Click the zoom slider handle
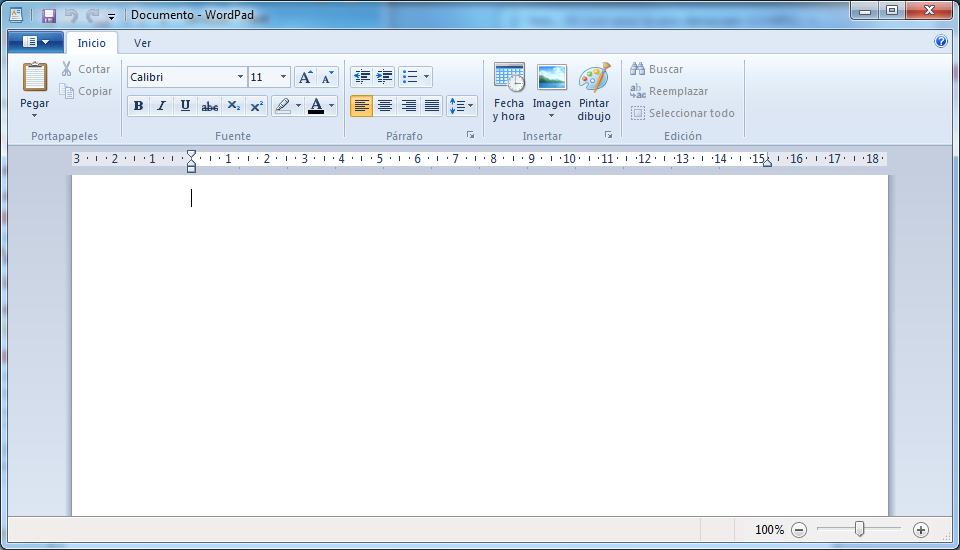 coord(860,529)
